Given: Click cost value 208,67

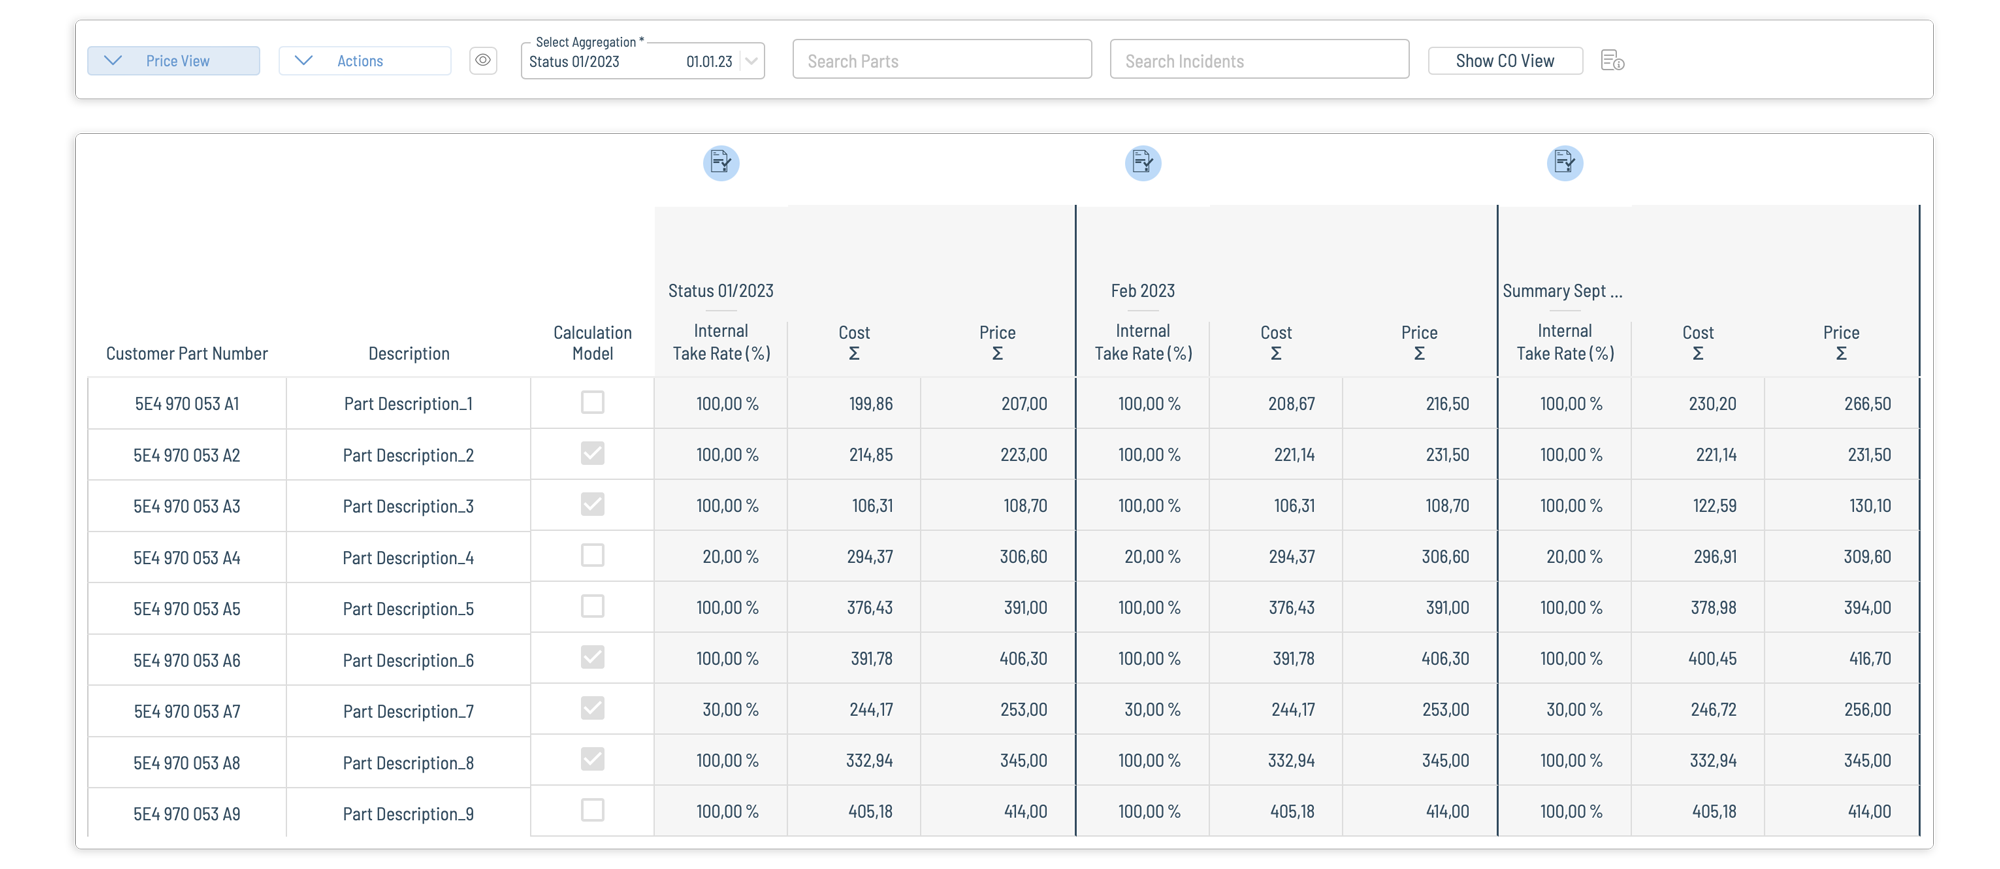Looking at the screenshot, I should [1292, 404].
